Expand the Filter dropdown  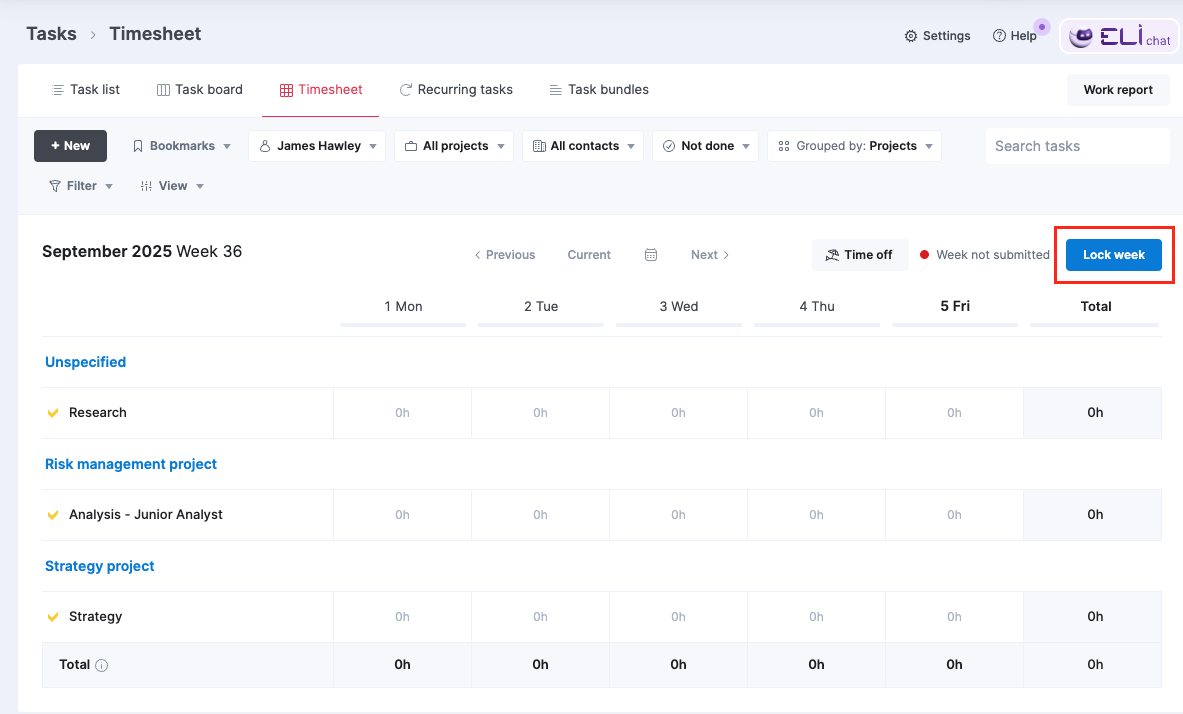[x=81, y=186]
